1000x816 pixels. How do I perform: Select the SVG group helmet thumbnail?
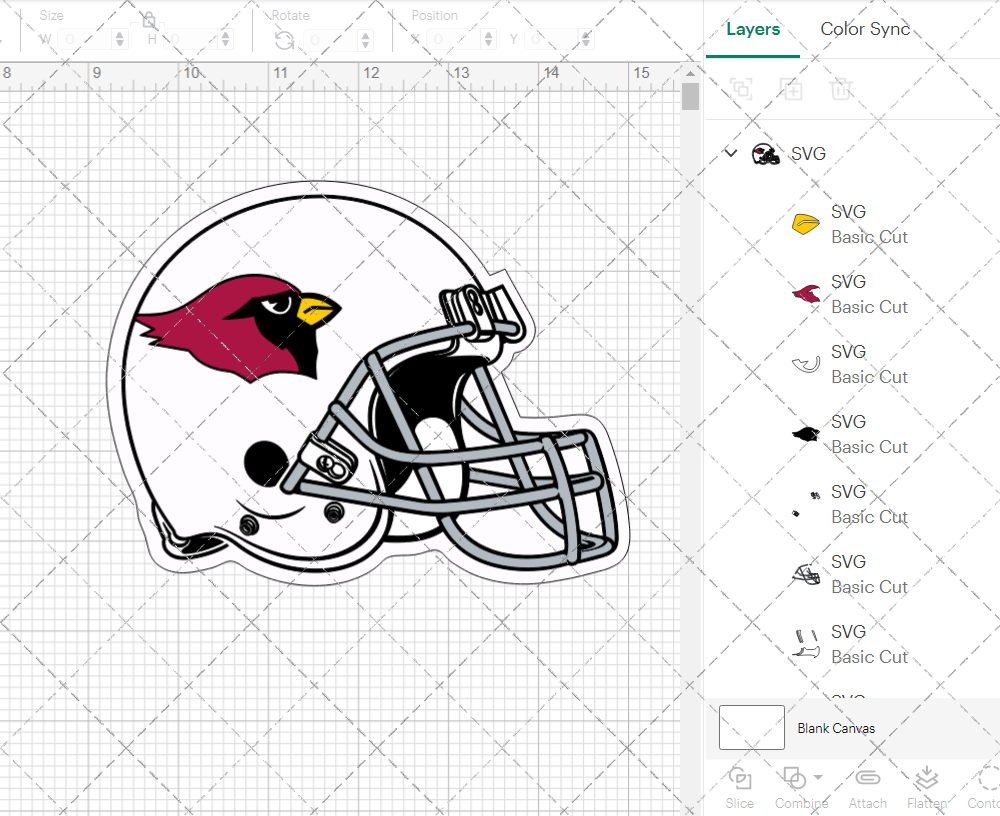(765, 154)
